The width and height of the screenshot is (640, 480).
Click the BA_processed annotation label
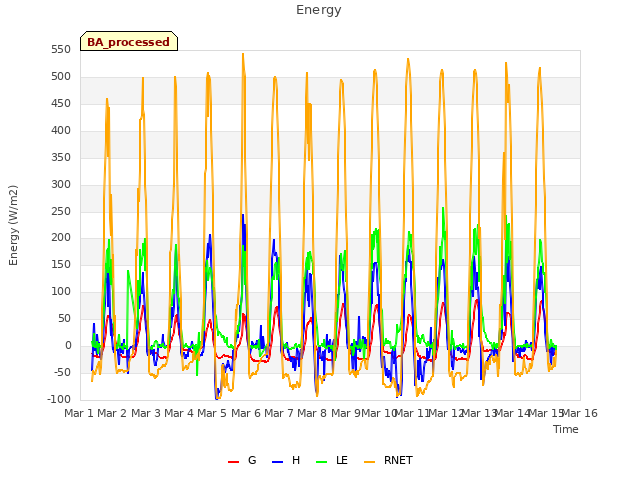(129, 41)
